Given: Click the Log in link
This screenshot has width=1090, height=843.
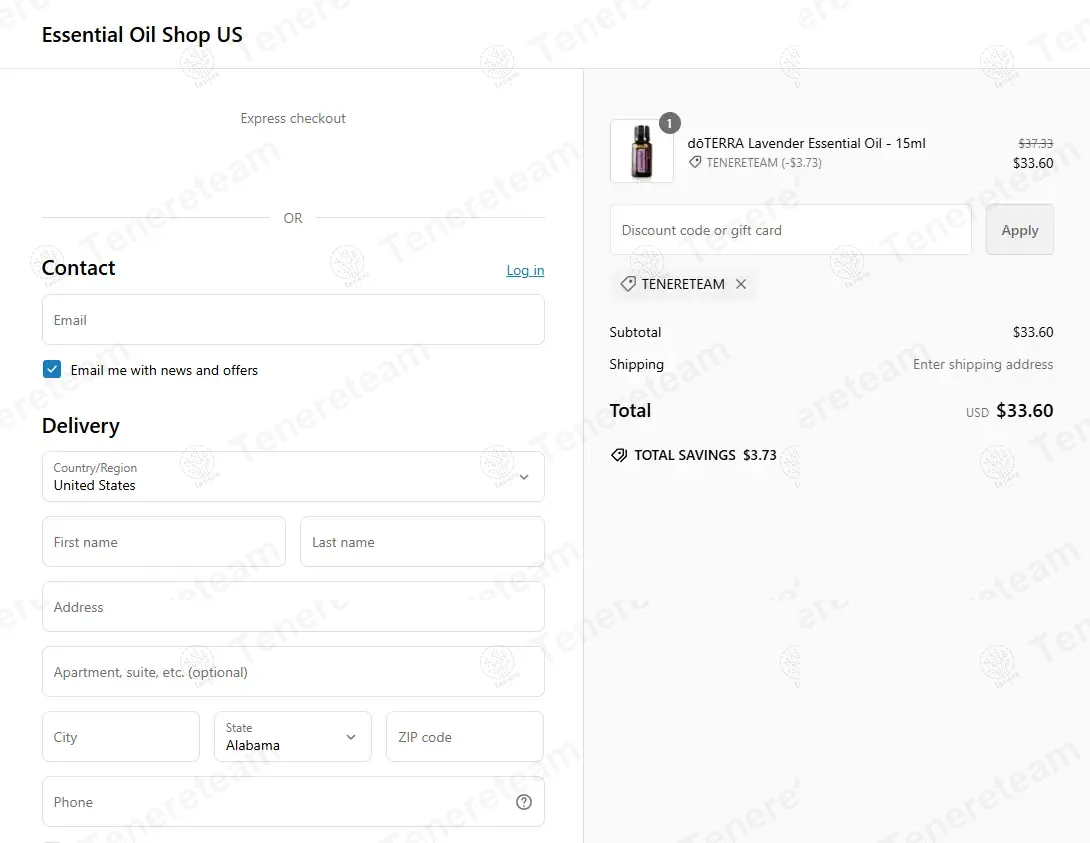Looking at the screenshot, I should pos(525,270).
